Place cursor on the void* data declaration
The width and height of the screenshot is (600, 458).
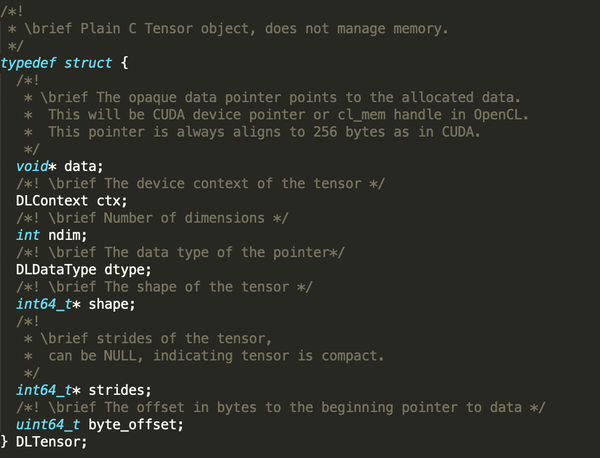(x=60, y=165)
